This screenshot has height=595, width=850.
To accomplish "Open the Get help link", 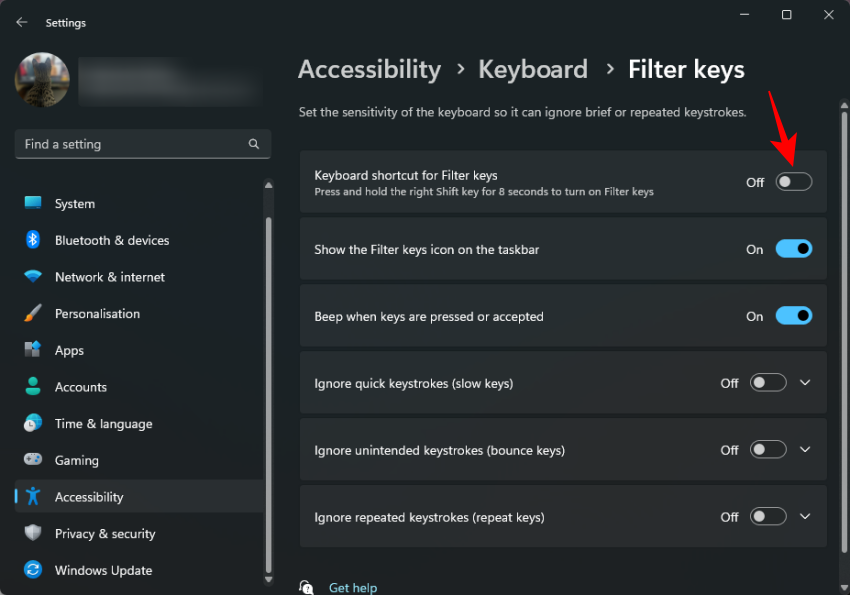I will pyautogui.click(x=353, y=587).
